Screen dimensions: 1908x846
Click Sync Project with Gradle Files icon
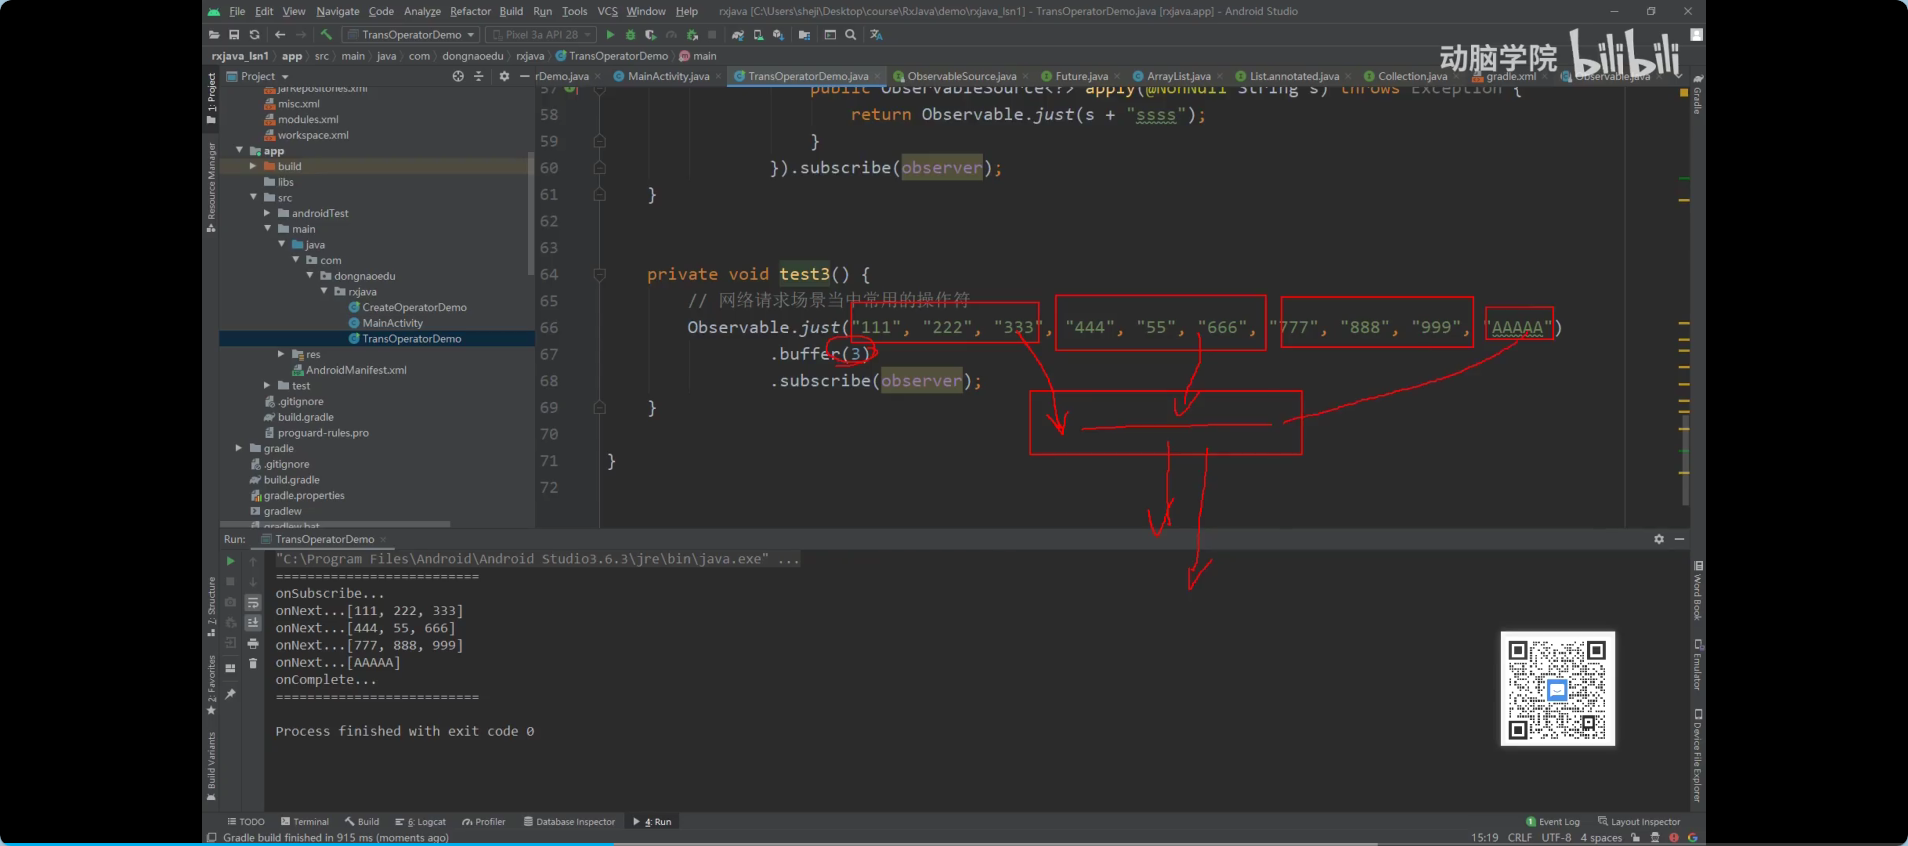tap(738, 35)
